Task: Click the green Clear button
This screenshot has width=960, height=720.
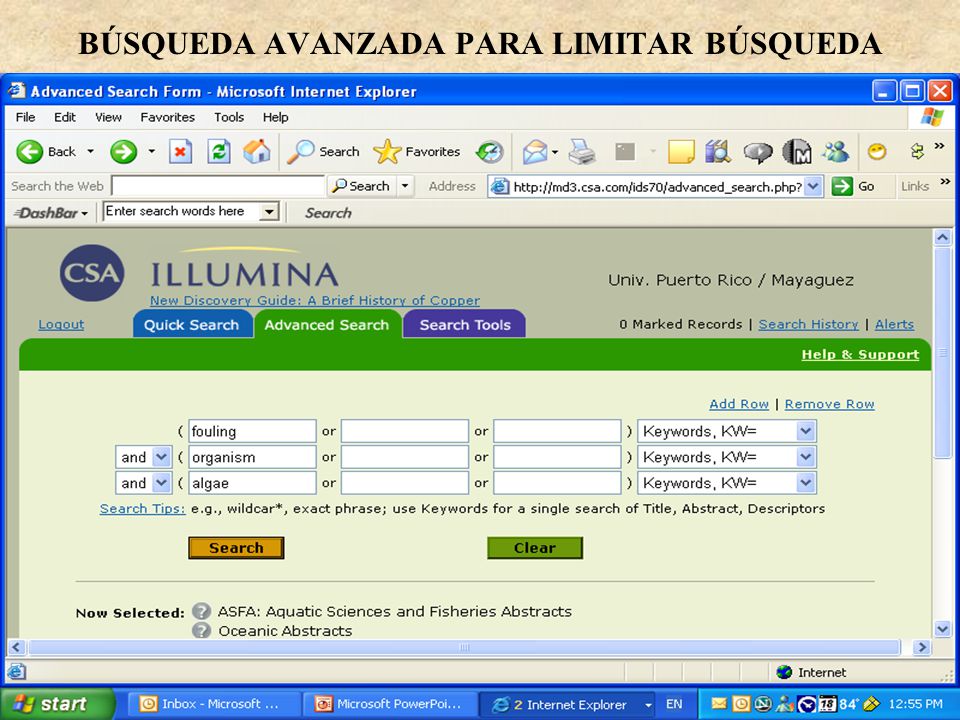Action: click(x=535, y=548)
